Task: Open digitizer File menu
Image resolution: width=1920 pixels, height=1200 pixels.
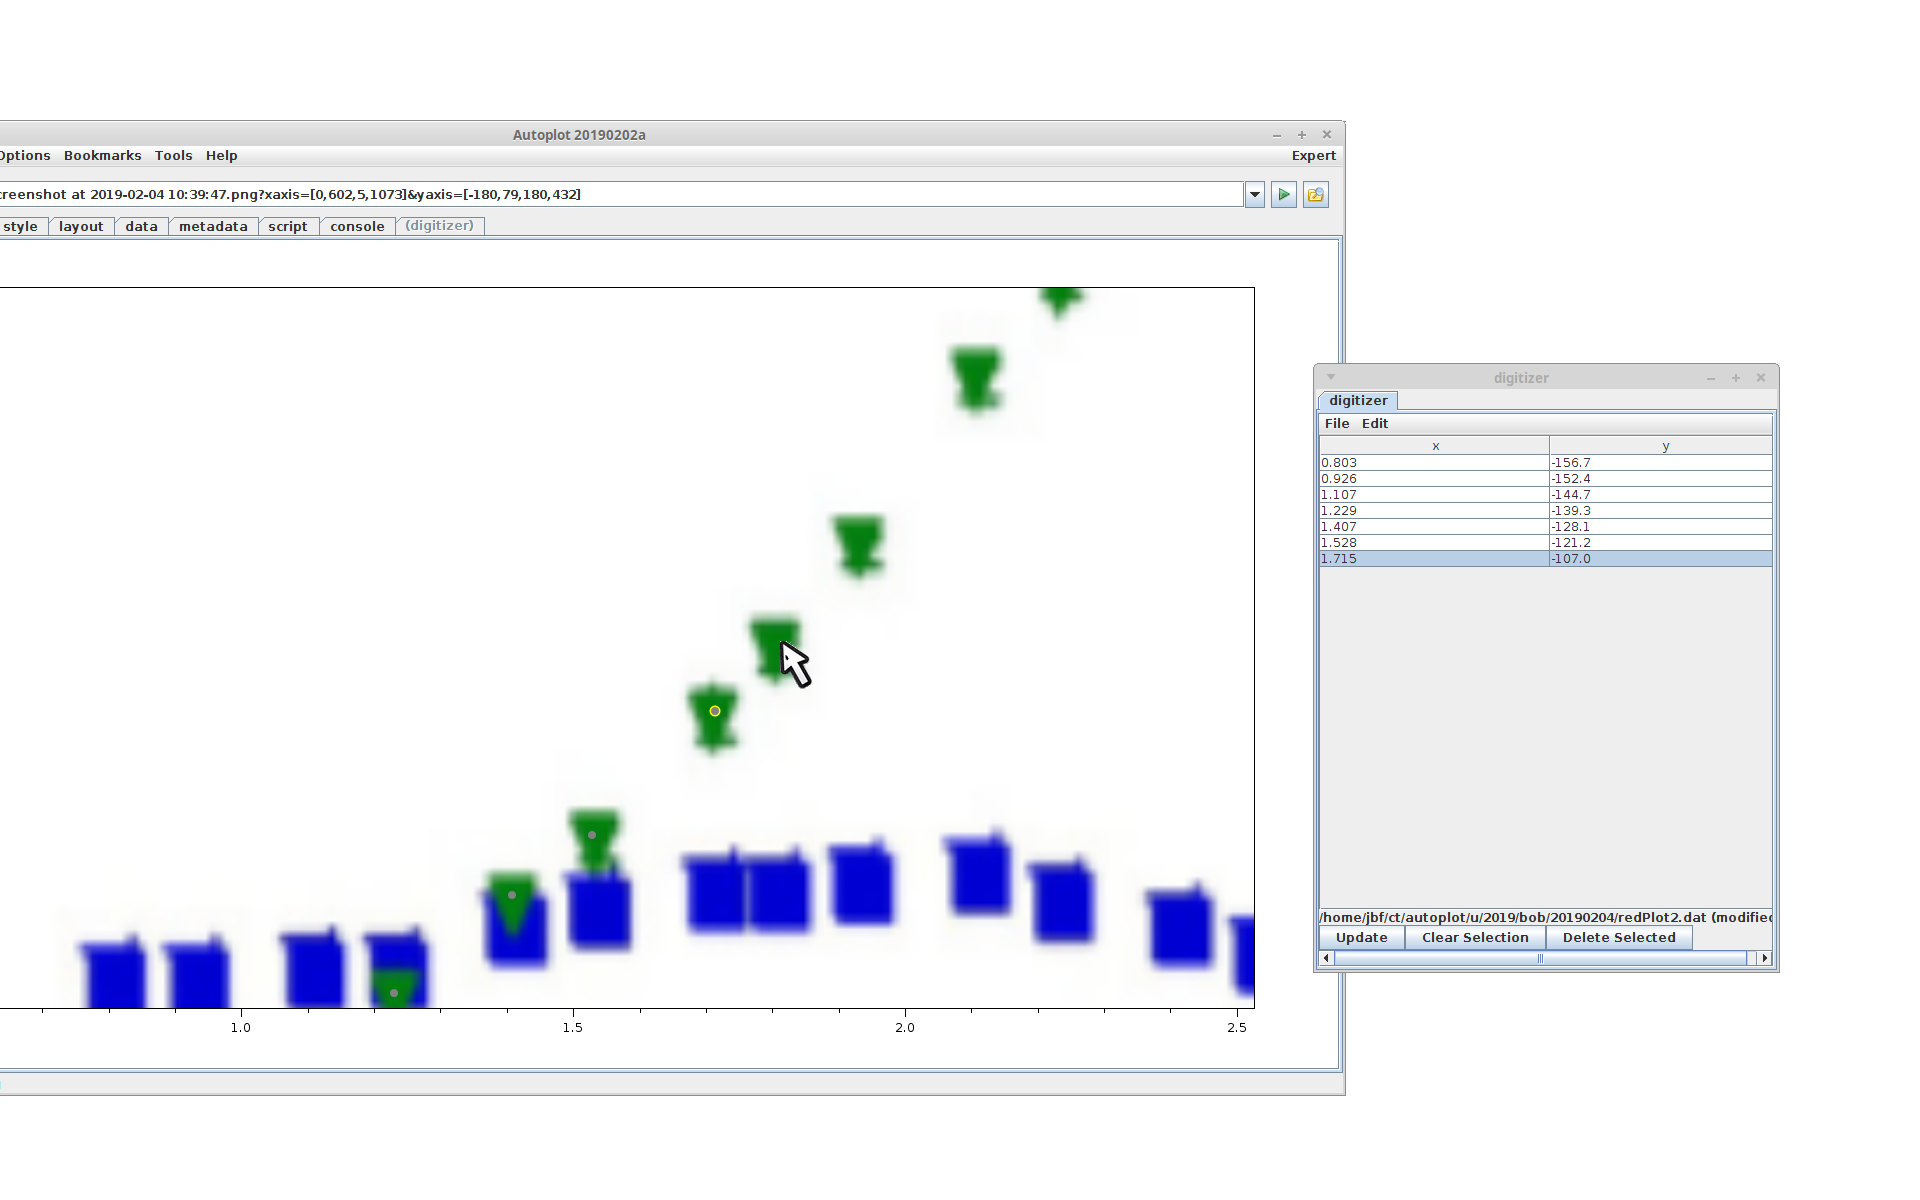Action: (1336, 424)
